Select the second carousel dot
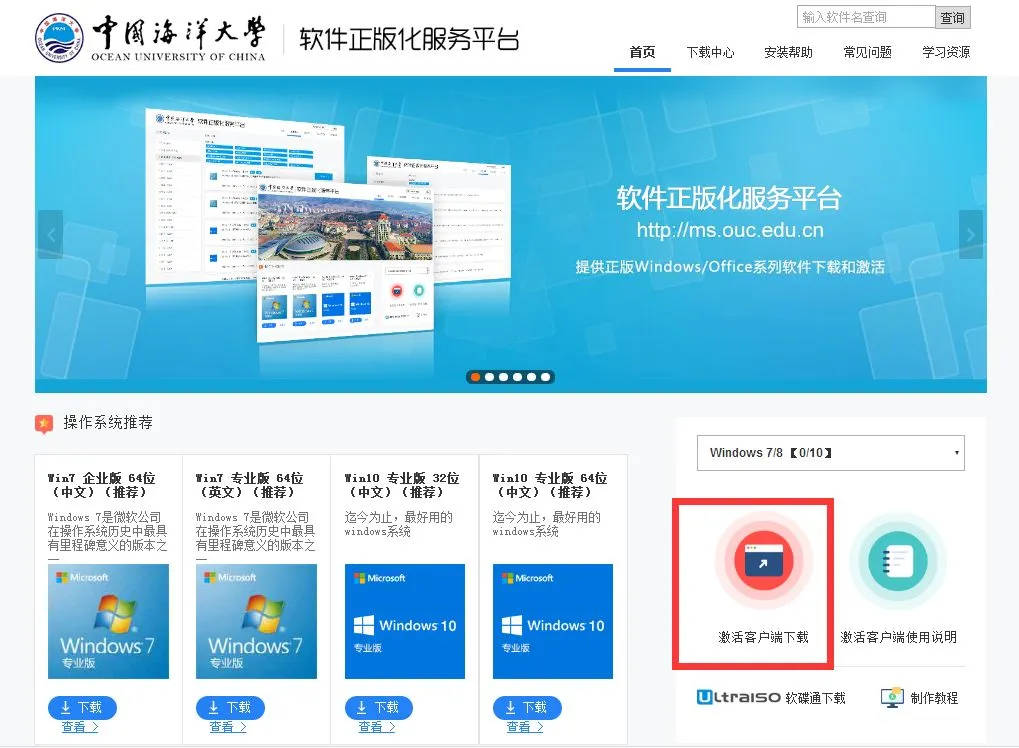 coord(489,377)
